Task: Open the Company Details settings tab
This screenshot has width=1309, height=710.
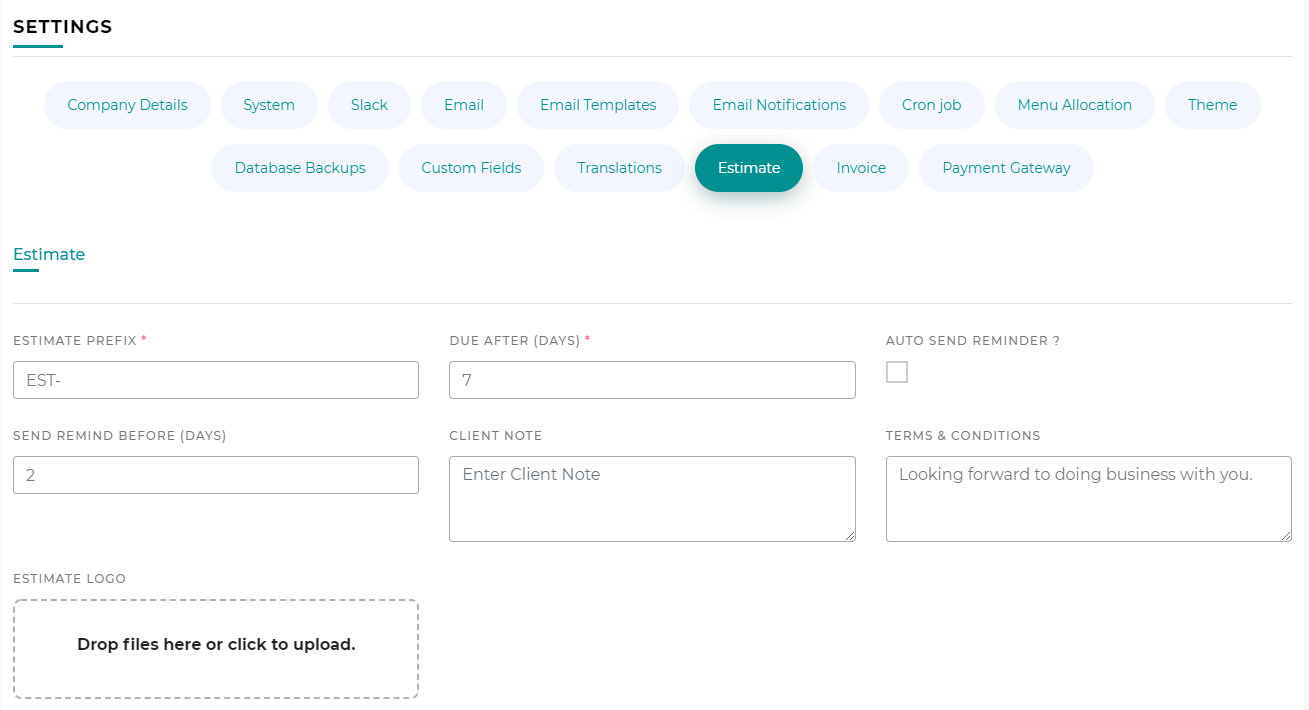Action: click(127, 105)
